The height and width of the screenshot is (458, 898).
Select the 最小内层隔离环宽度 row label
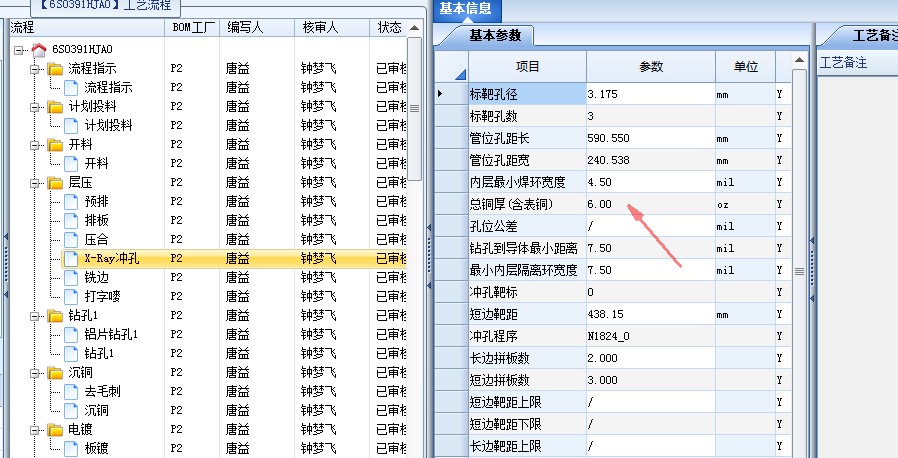click(x=527, y=270)
